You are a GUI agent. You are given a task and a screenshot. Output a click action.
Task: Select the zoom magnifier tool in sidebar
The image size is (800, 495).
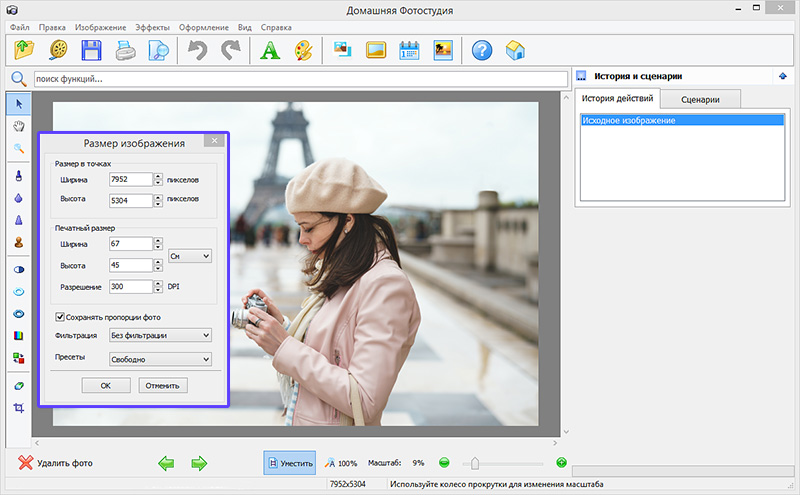click(19, 148)
